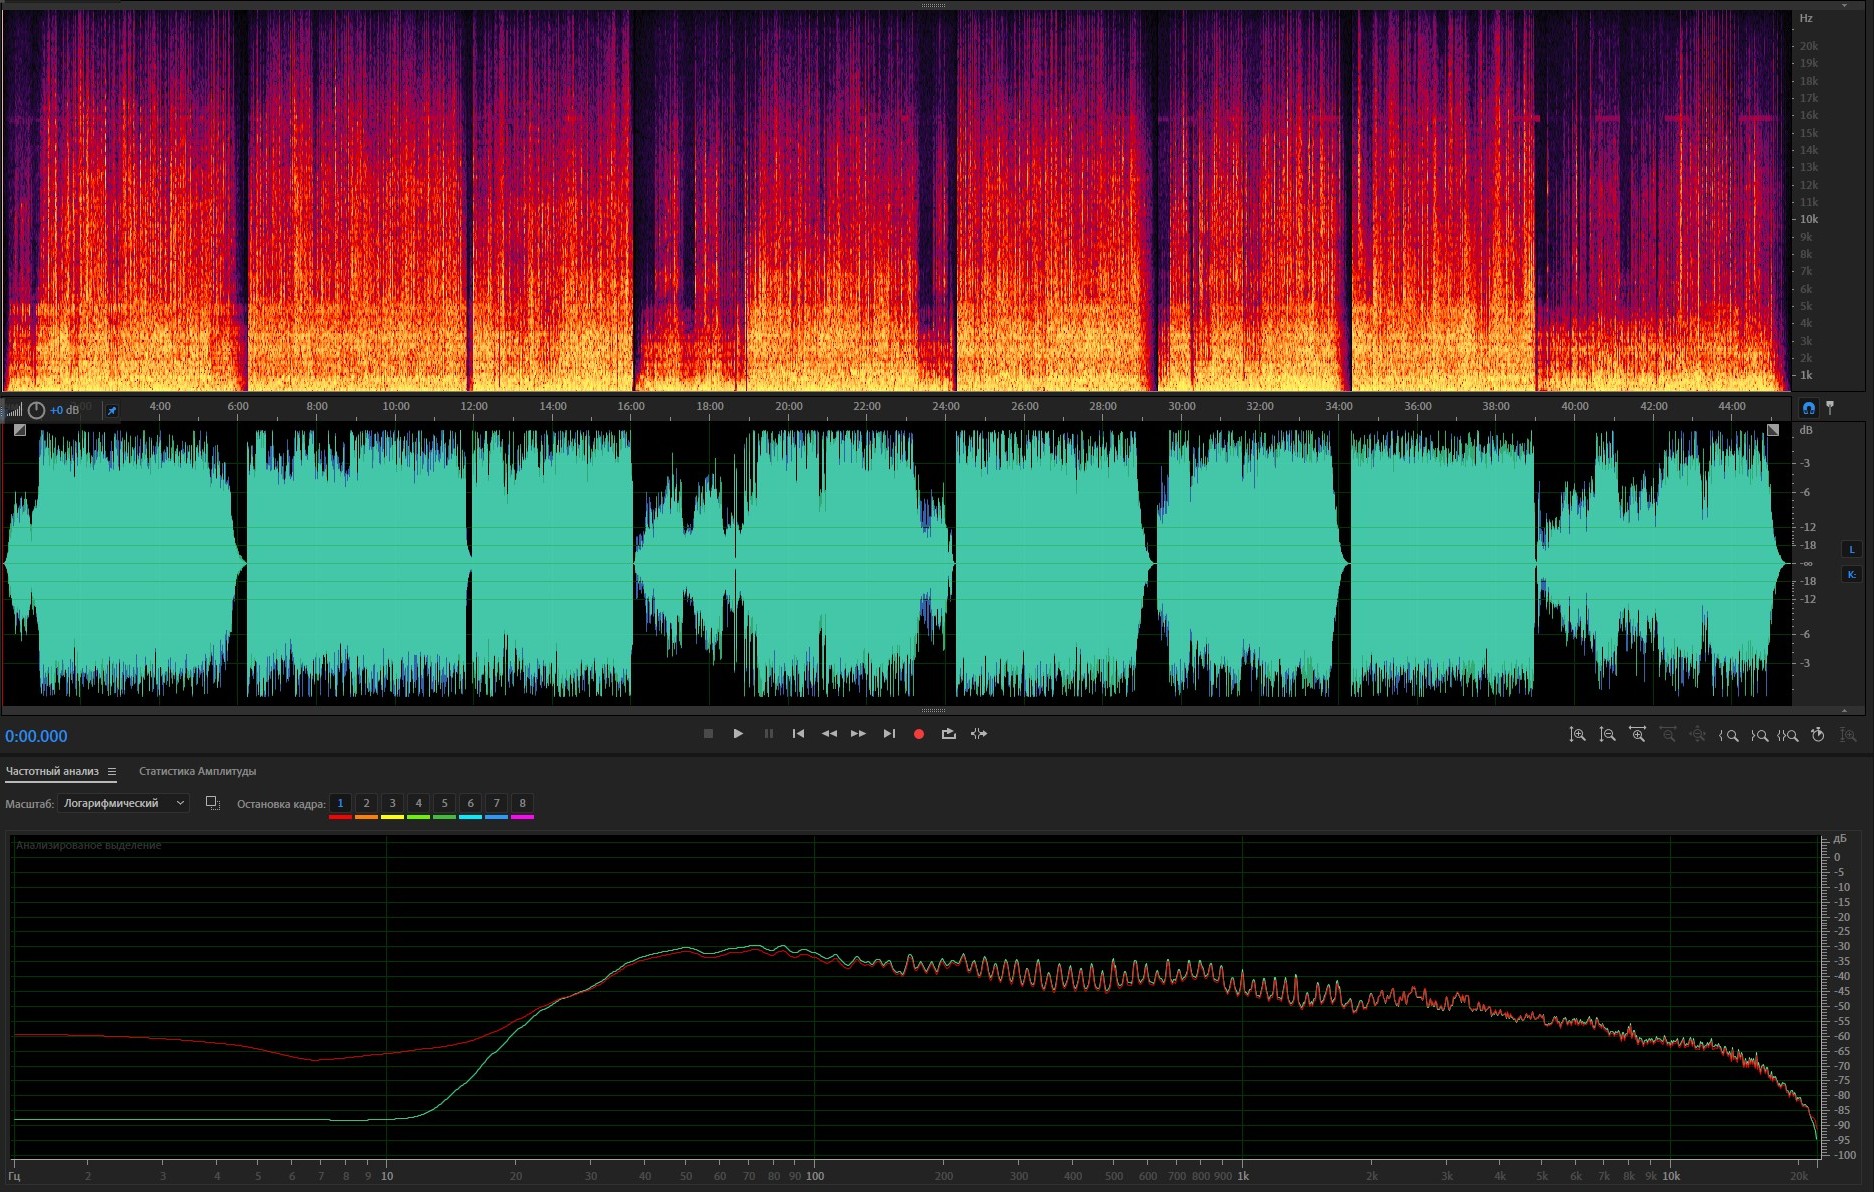This screenshot has width=1874, height=1192.
Task: Click the fade-out handle on waveform
Action: tap(1773, 430)
